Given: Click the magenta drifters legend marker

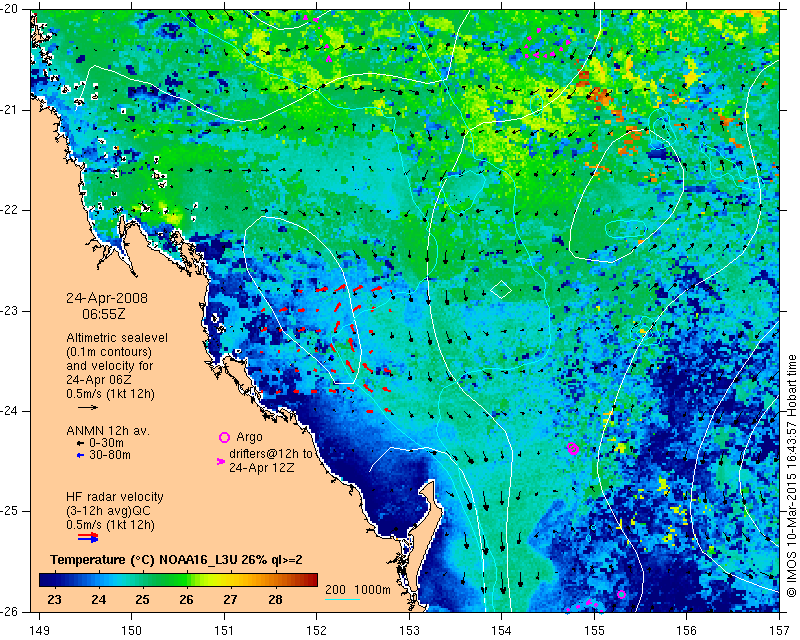Looking at the screenshot, I should [x=221, y=461].
